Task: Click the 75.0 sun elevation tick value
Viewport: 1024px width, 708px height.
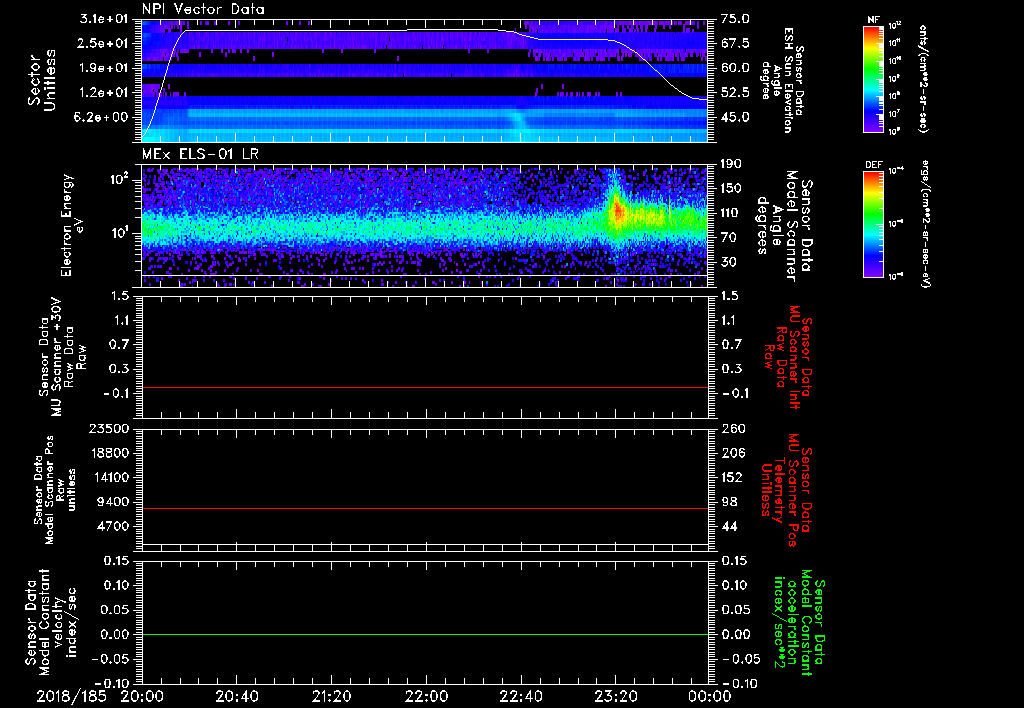Action: click(735, 19)
